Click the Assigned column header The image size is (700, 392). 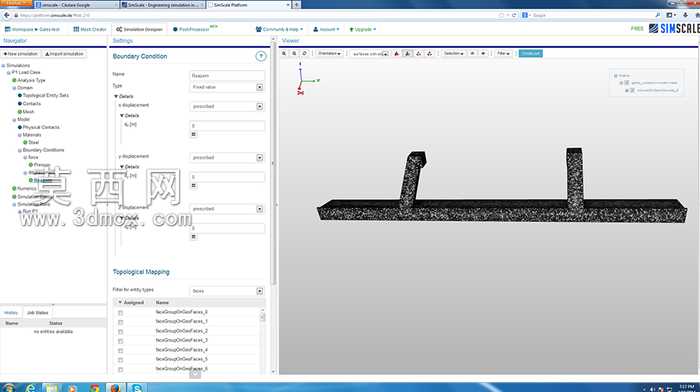(x=133, y=302)
